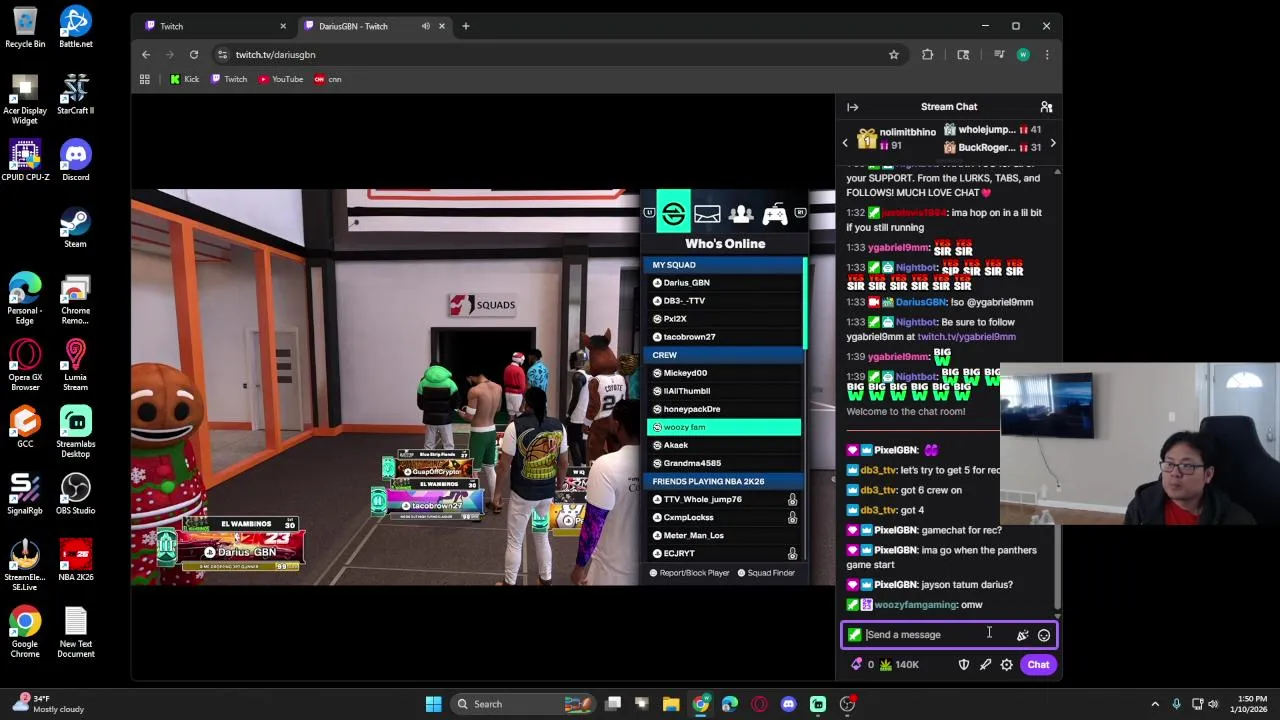Image resolution: width=1280 pixels, height=720 pixels.
Task: Open the emote picker
Action: click(x=1044, y=635)
